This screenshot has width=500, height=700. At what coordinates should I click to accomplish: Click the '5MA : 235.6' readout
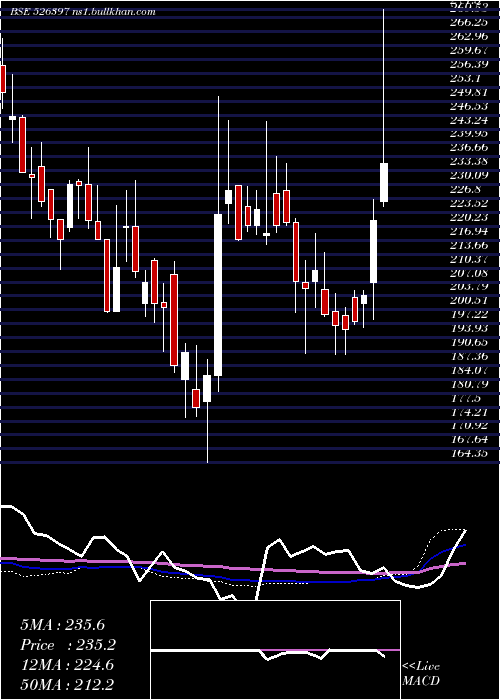pos(62,625)
